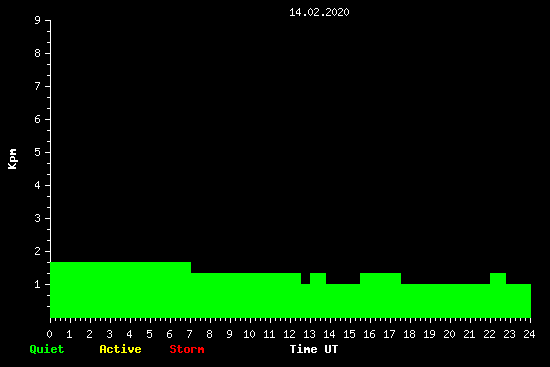Viewport: 550px width, 367px height.
Task: Click the Kpm vertical axis label
Action: [x=13, y=159]
